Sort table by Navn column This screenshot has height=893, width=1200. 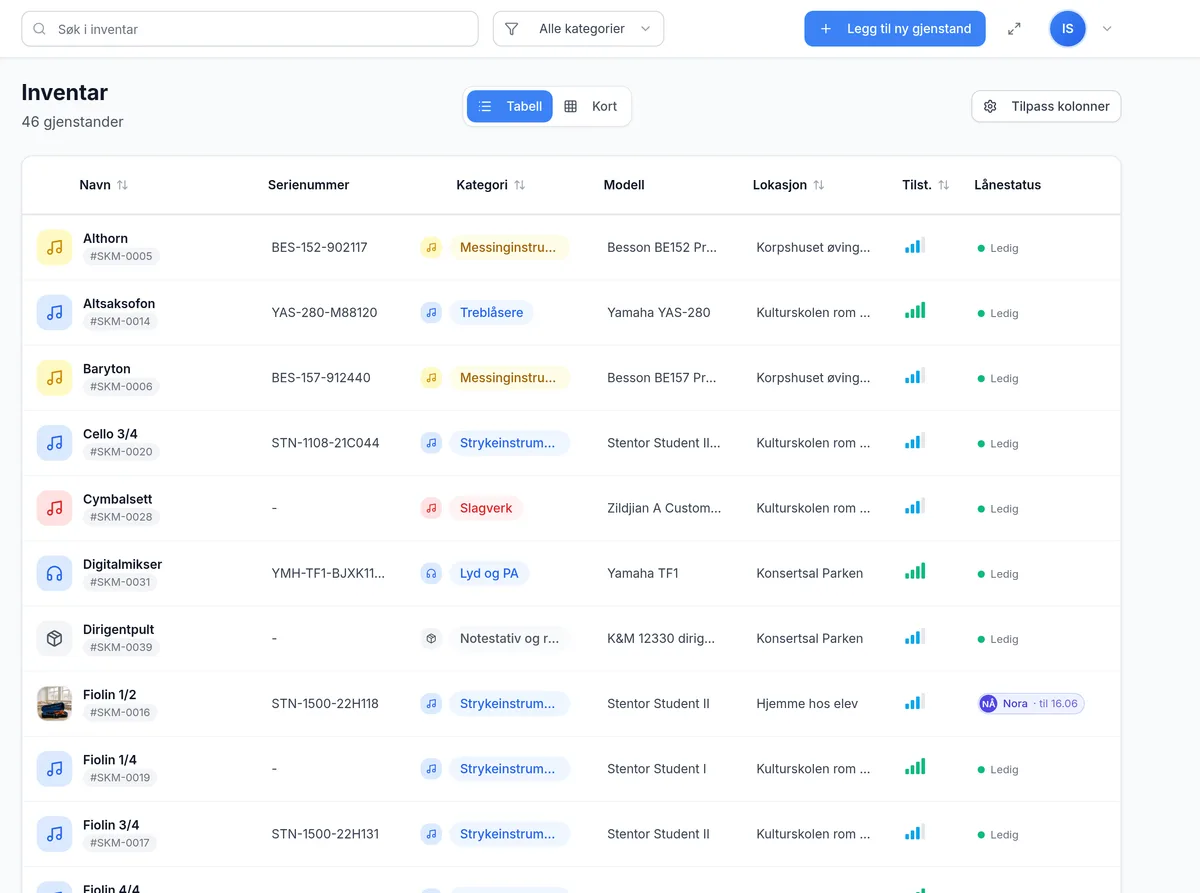(104, 185)
